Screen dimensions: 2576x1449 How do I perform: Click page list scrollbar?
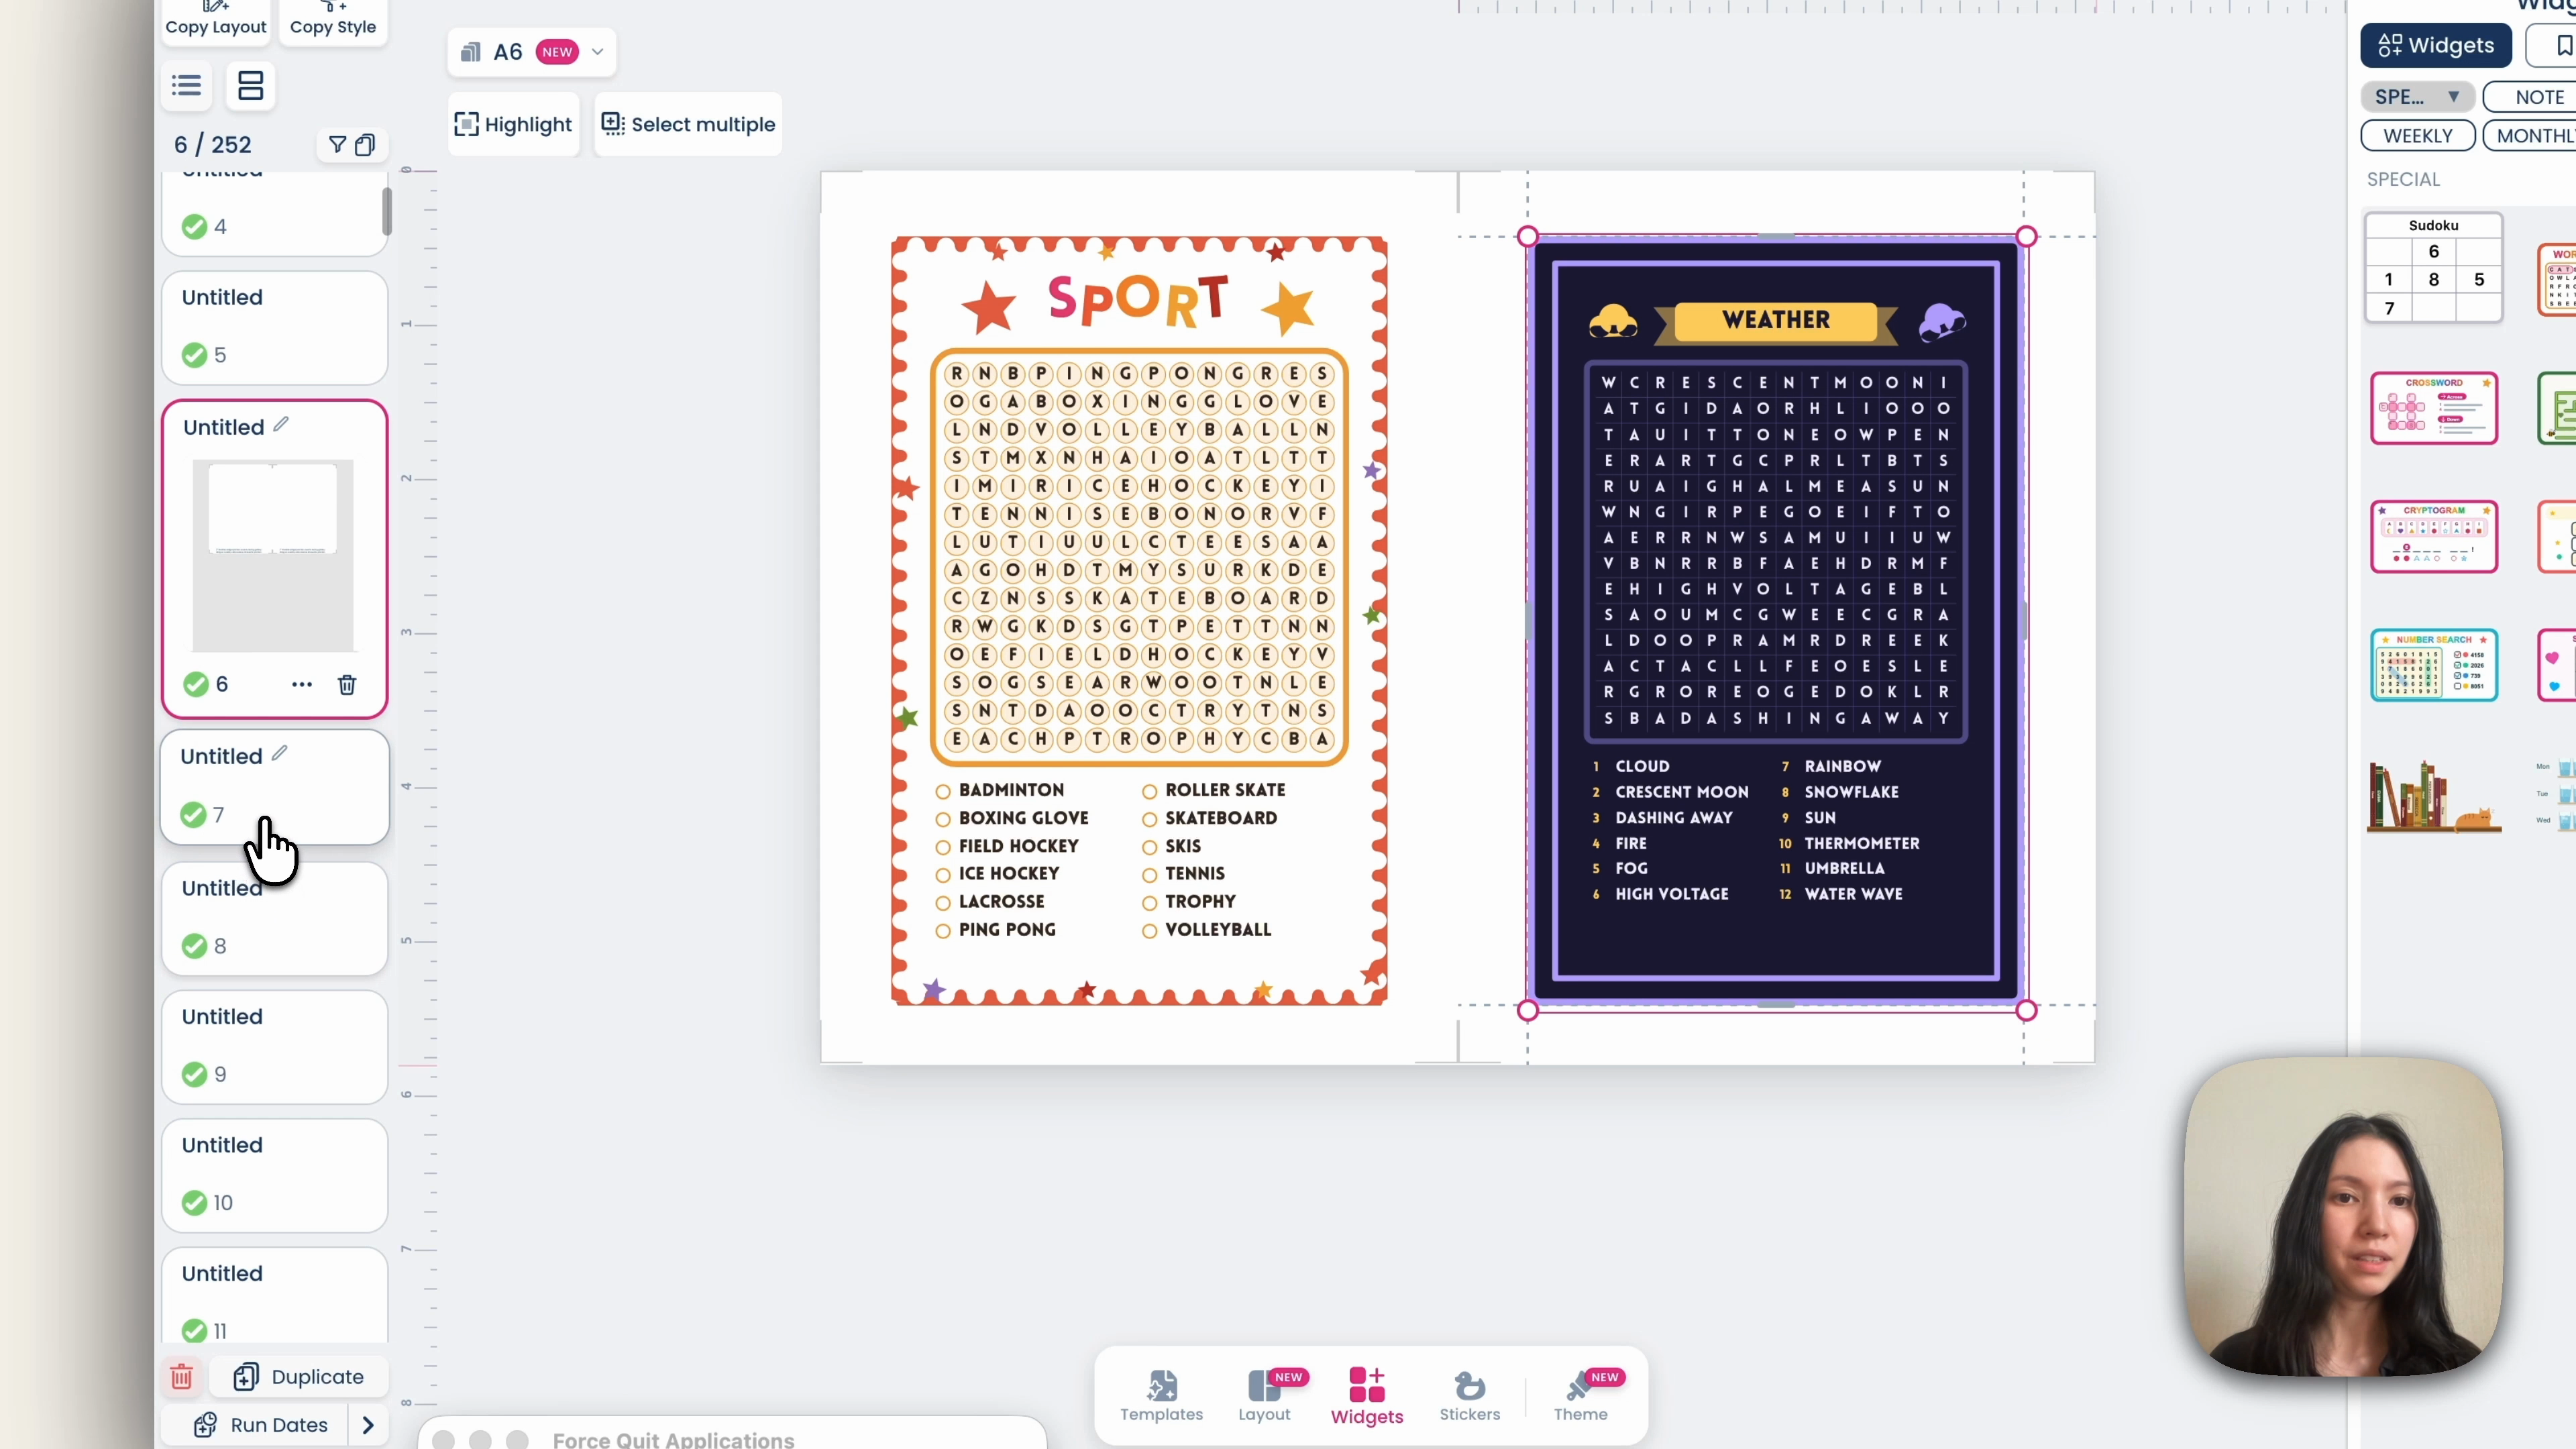(386, 212)
